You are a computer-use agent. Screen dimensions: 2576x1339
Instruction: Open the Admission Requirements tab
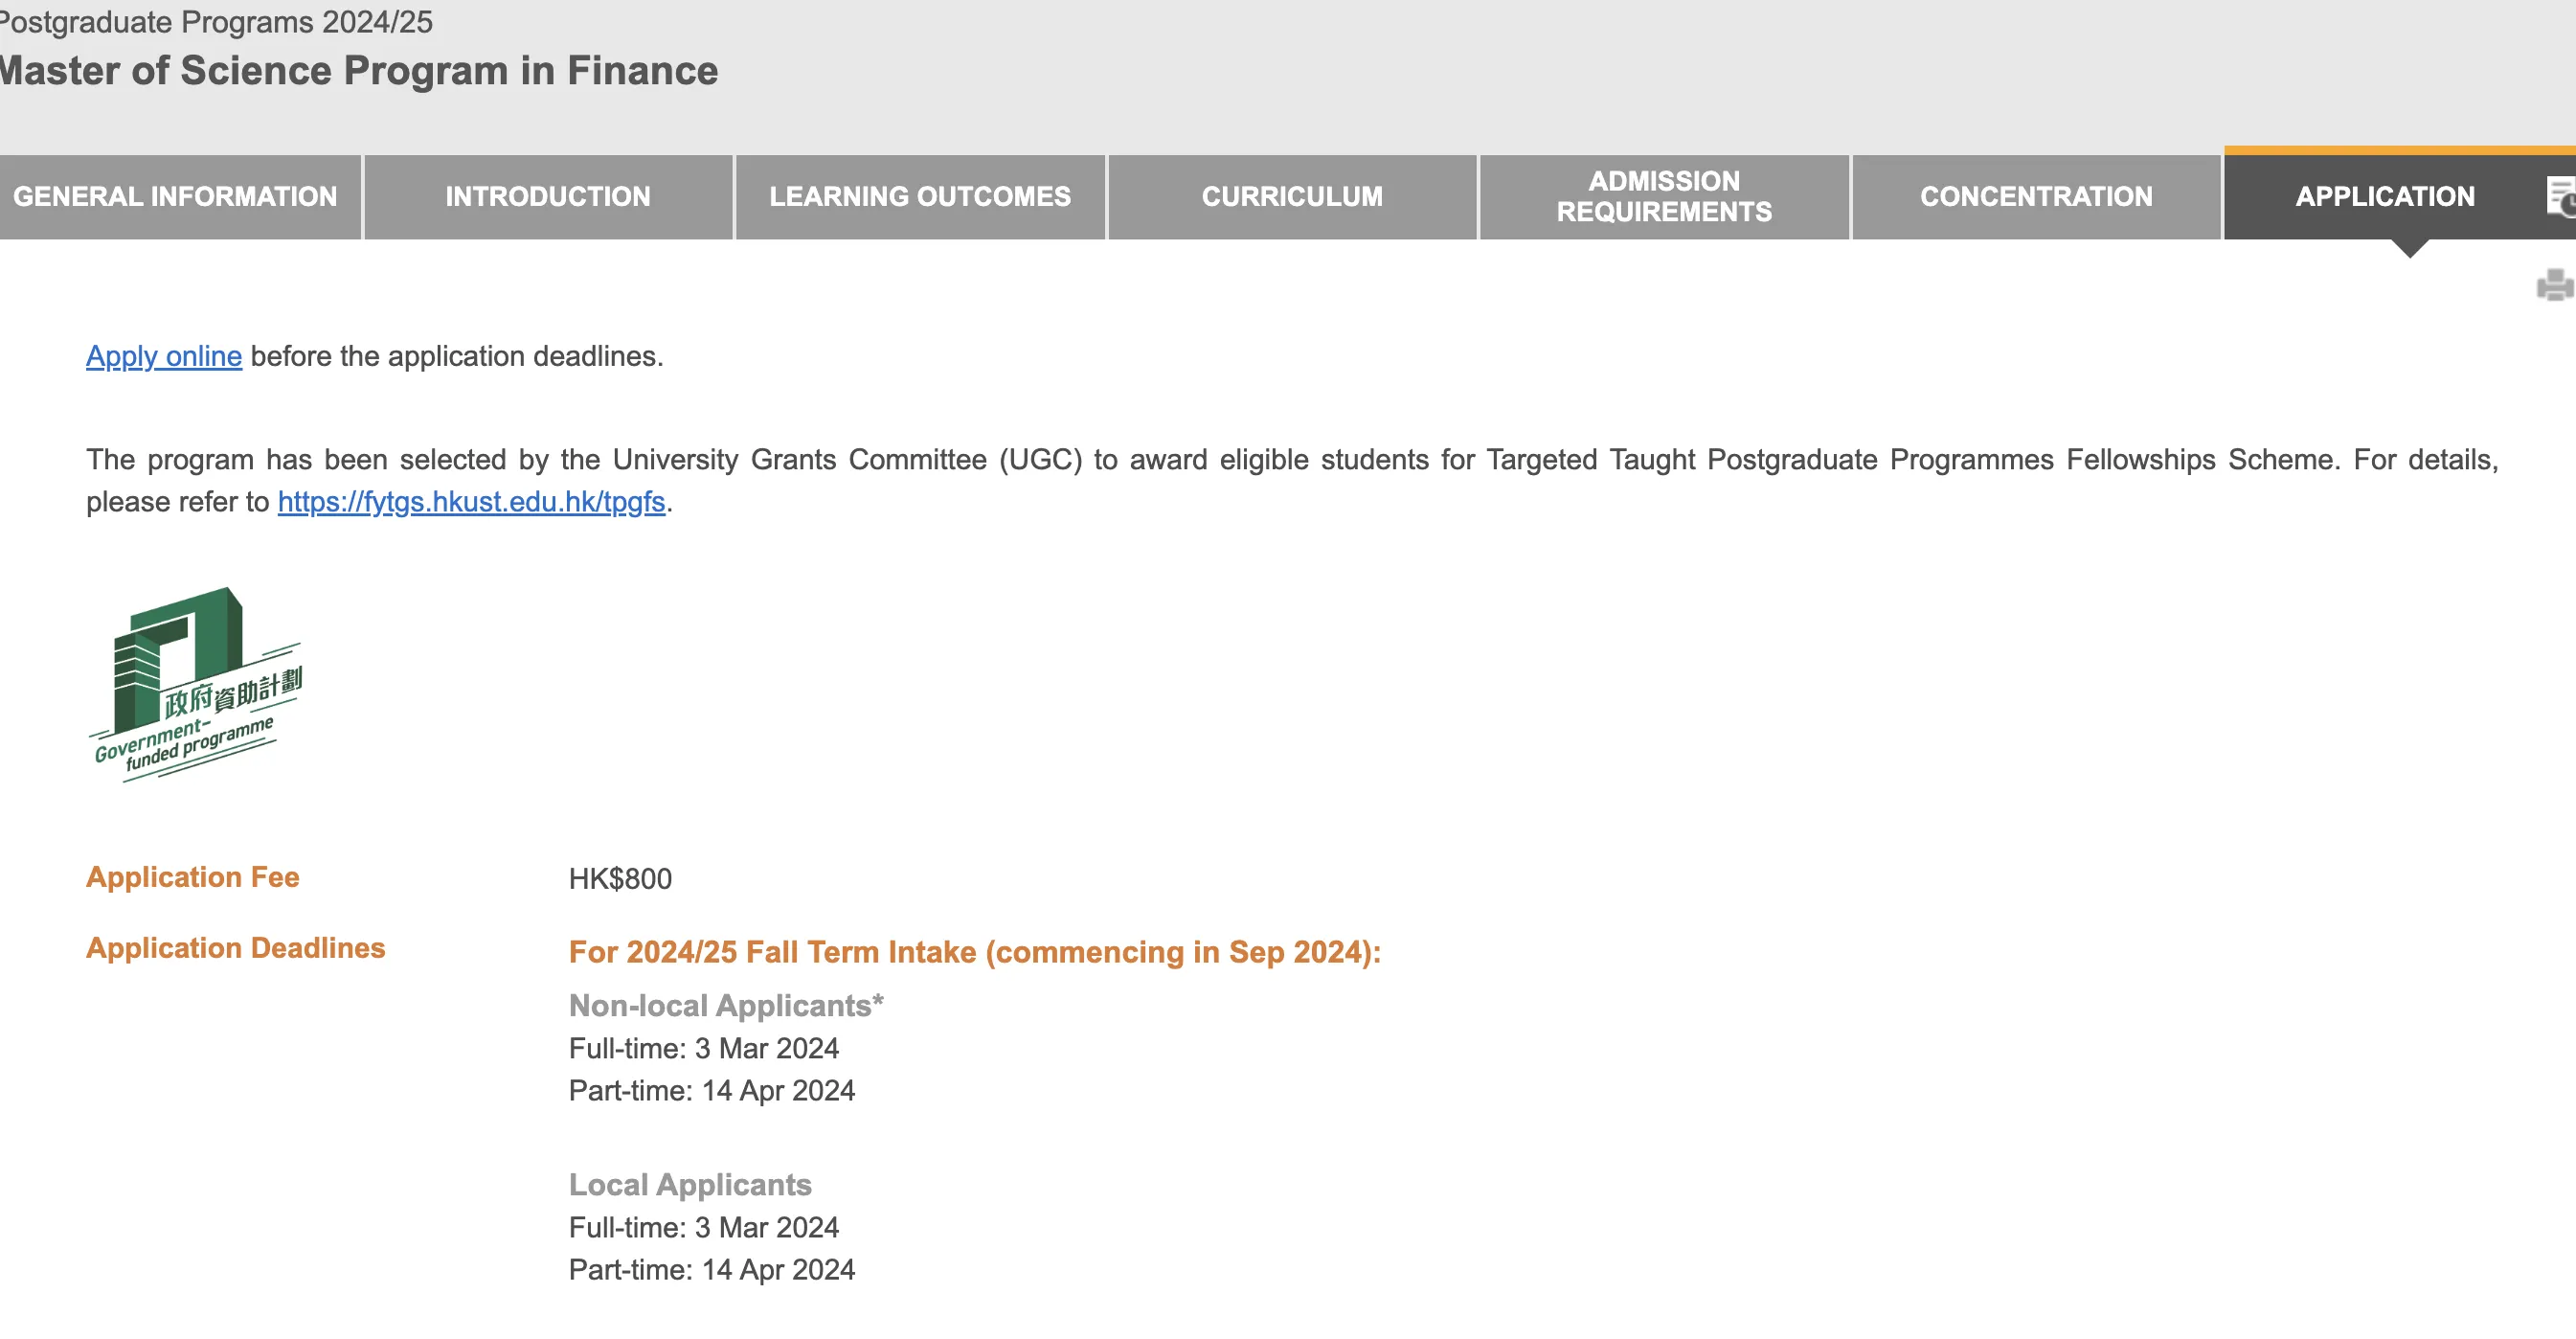click(1664, 197)
